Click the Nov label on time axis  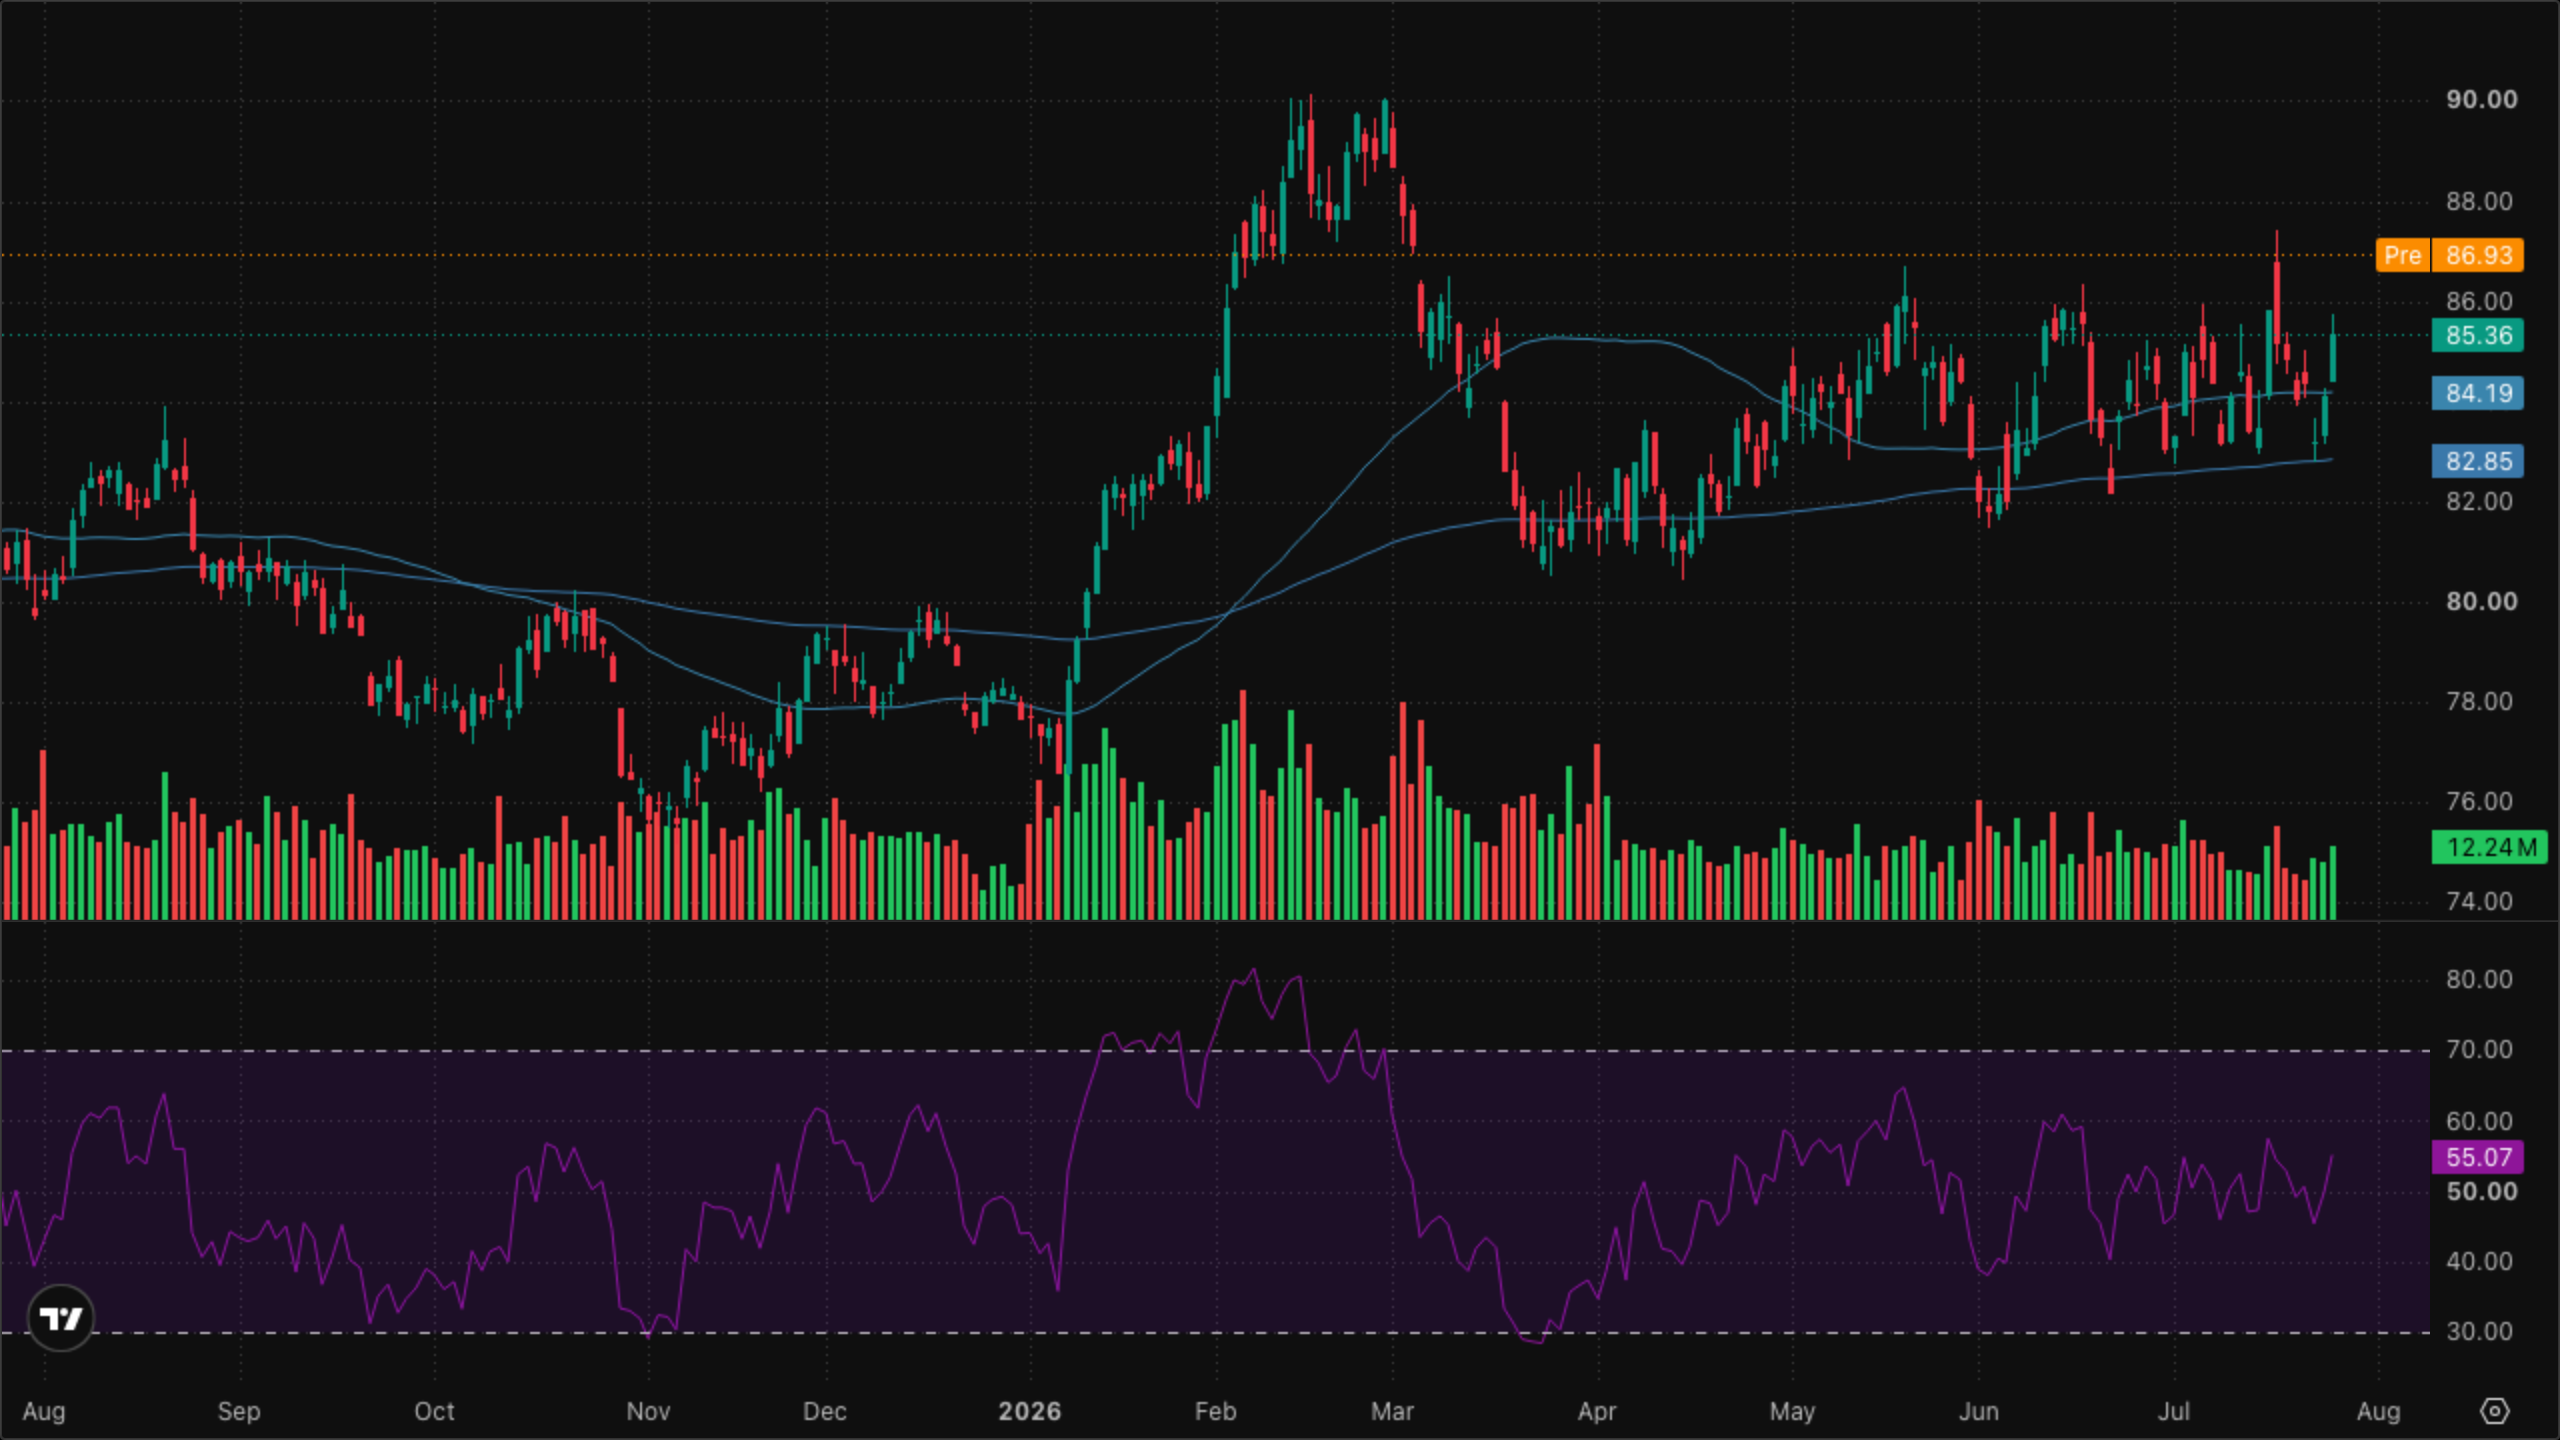tap(648, 1411)
